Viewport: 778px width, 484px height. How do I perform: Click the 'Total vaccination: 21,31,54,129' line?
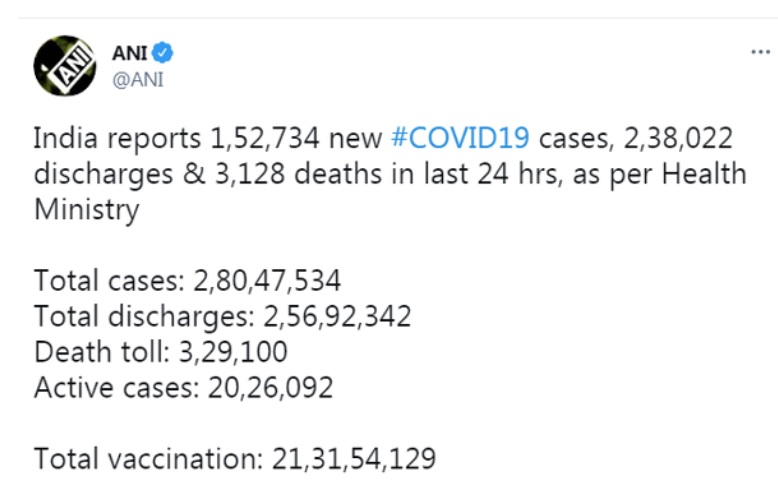(235, 459)
